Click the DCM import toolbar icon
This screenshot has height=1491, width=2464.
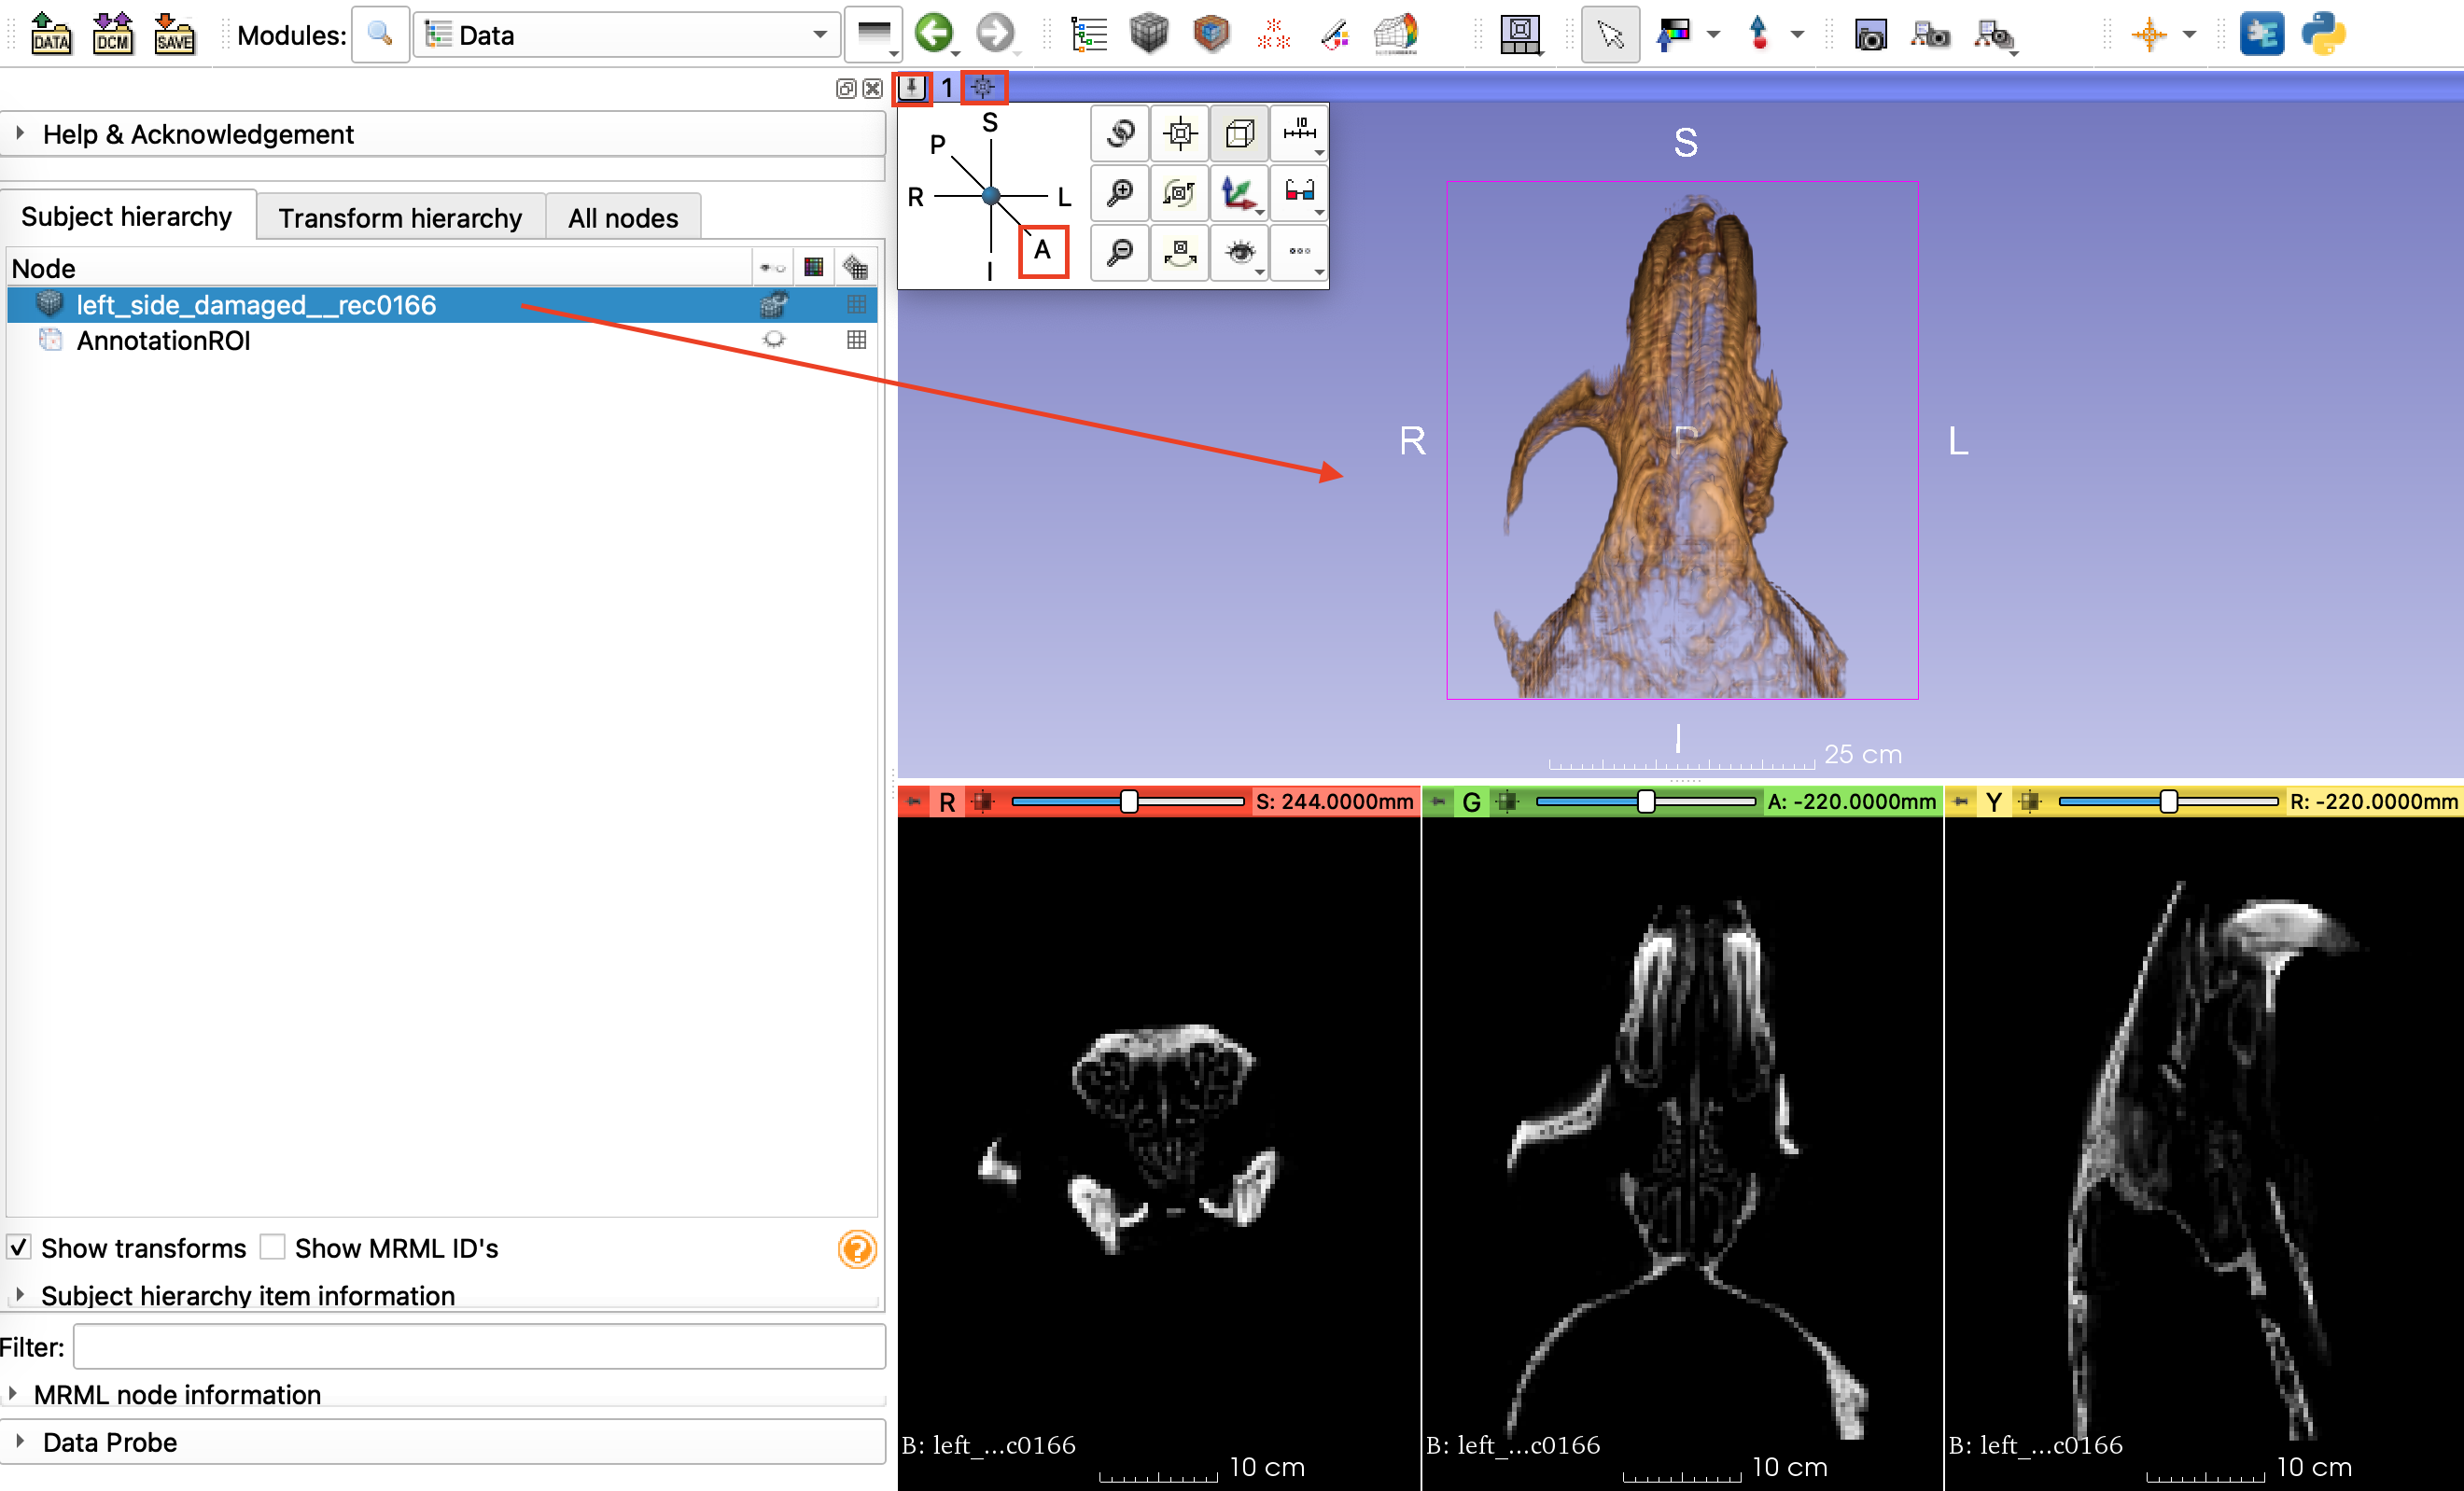[x=112, y=34]
